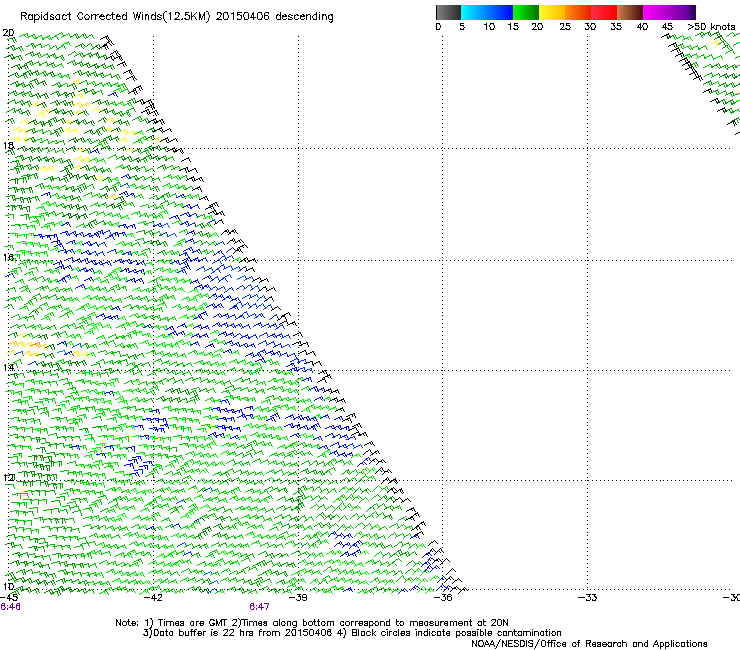
Task: Click the gray 0–5 knots legend segment
Action: point(448,12)
